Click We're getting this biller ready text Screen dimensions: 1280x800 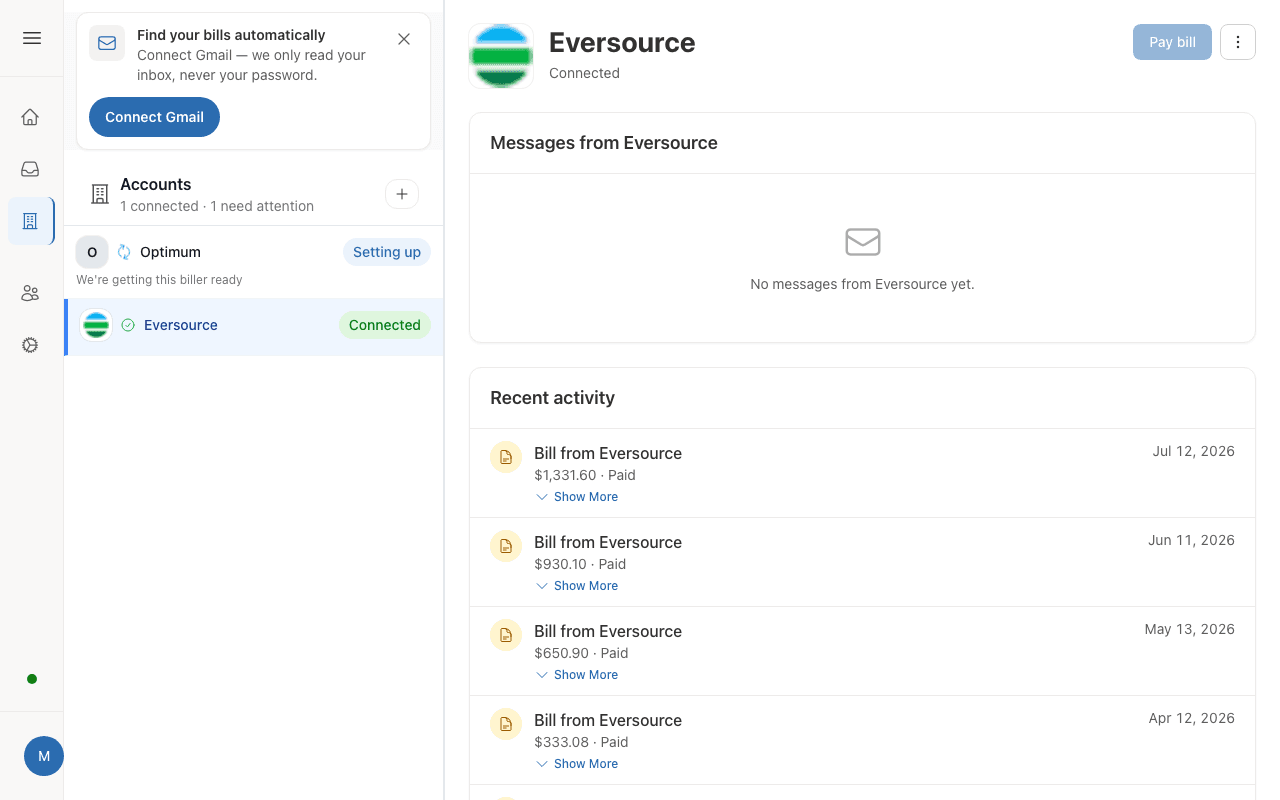(159, 280)
